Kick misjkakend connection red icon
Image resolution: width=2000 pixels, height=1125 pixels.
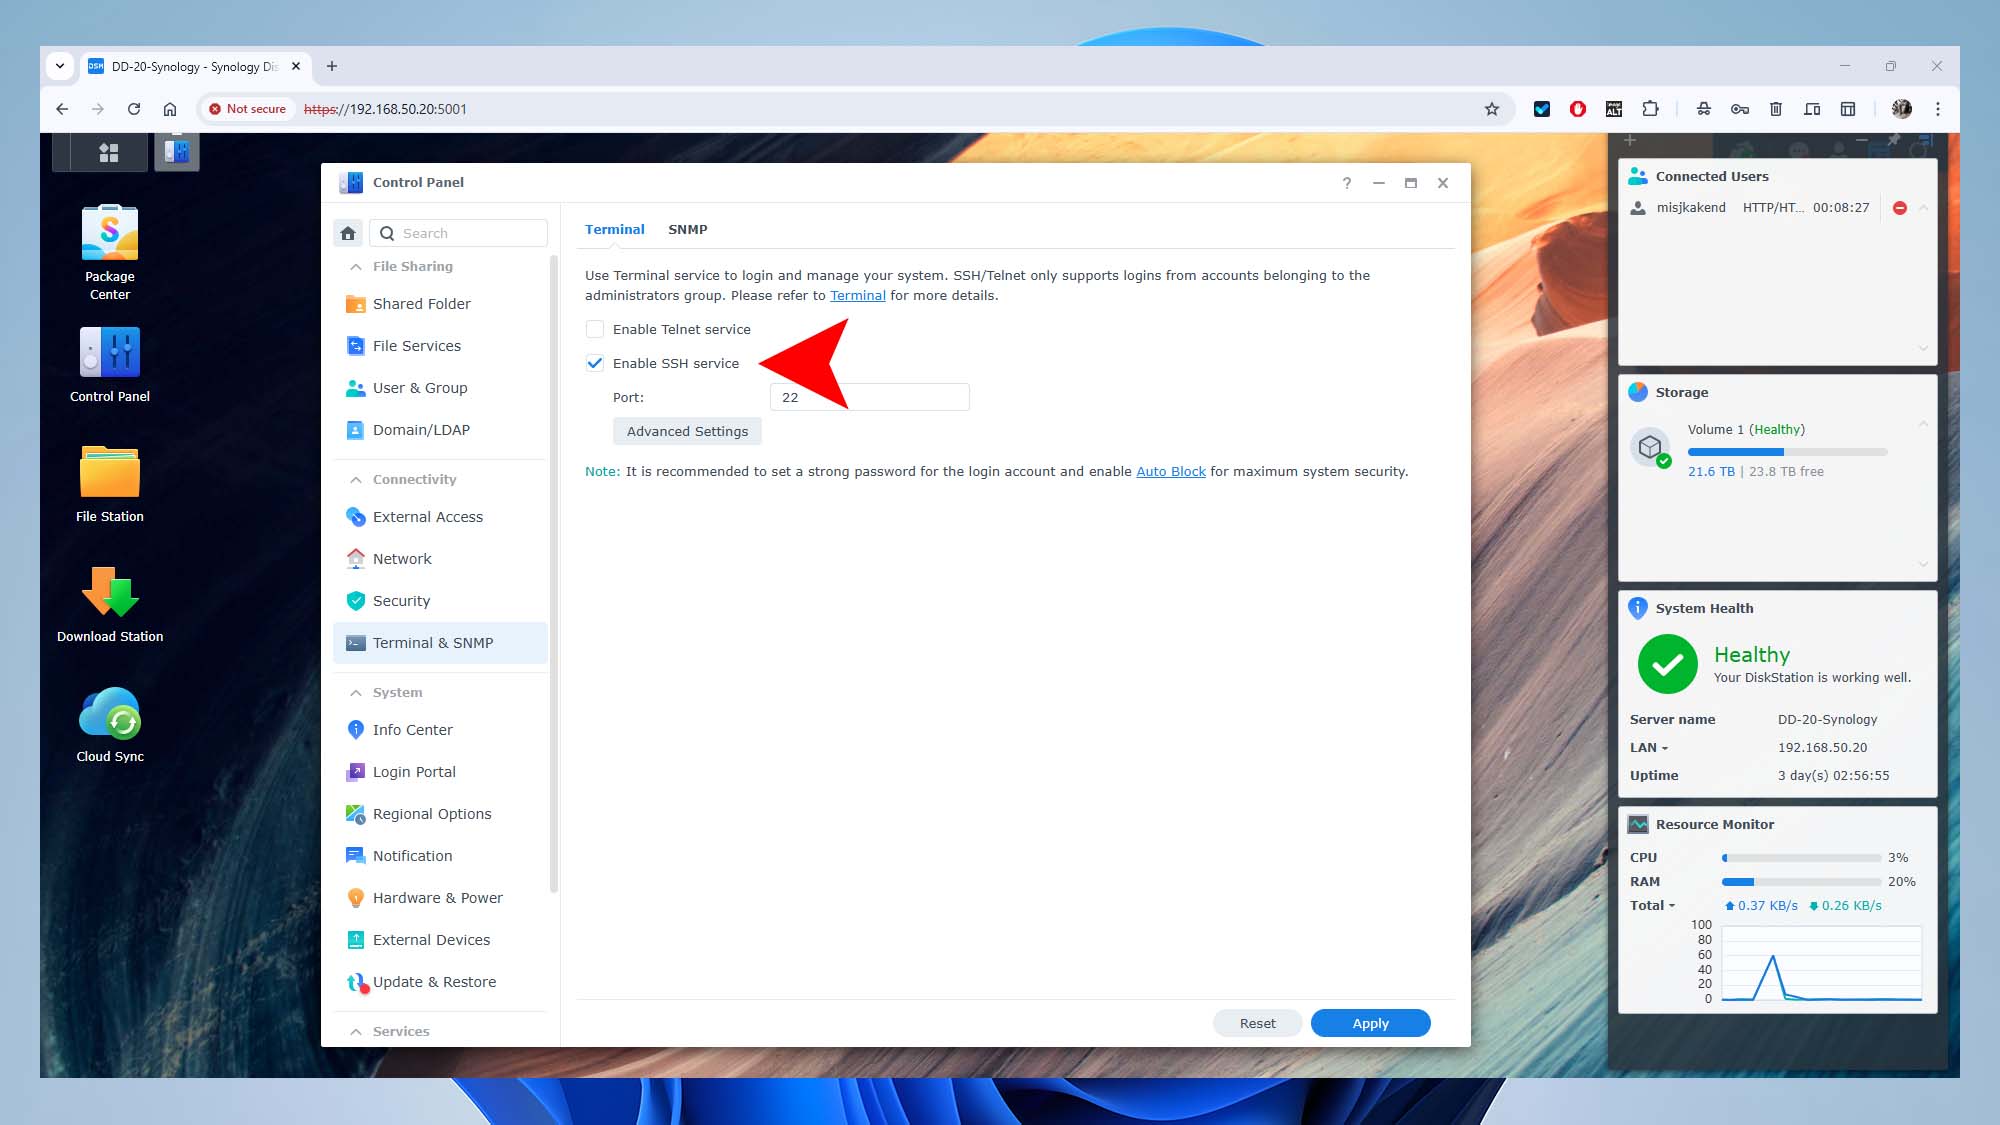pos(1899,208)
